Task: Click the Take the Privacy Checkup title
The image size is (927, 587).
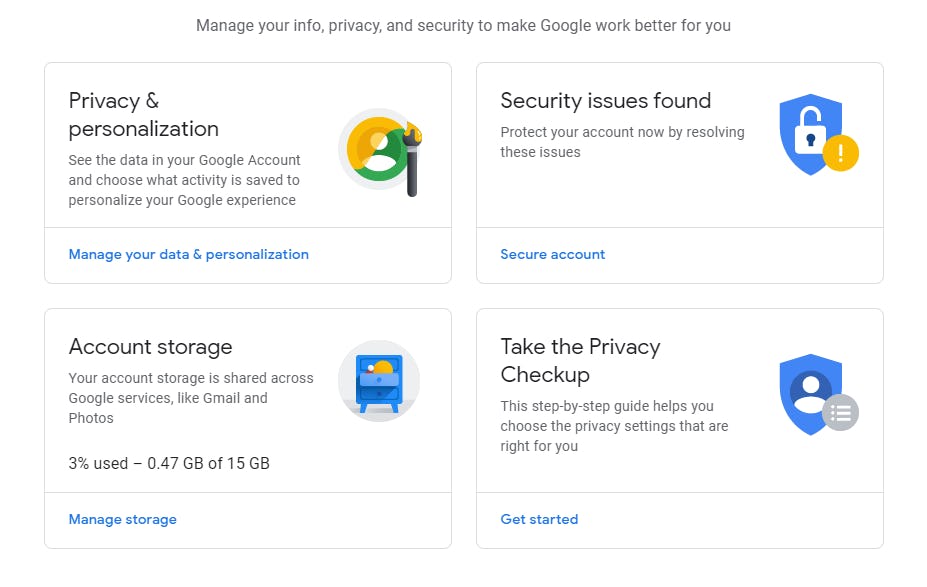Action: point(580,361)
